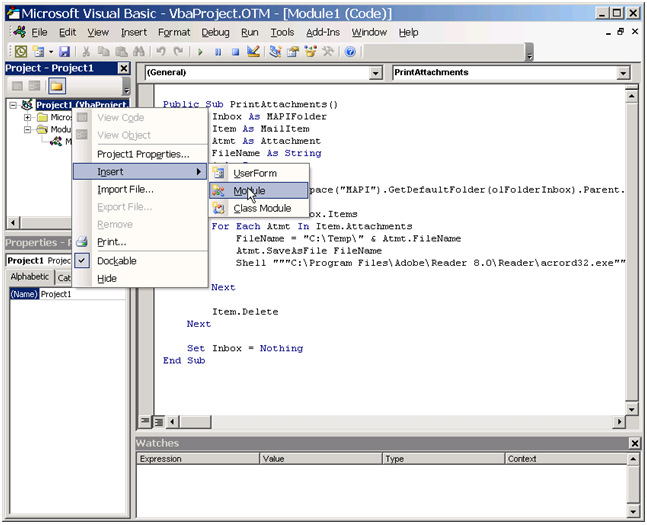Screen dimensions: 647x525
Task: Click the blue Help question mark icon
Action: tap(350, 52)
